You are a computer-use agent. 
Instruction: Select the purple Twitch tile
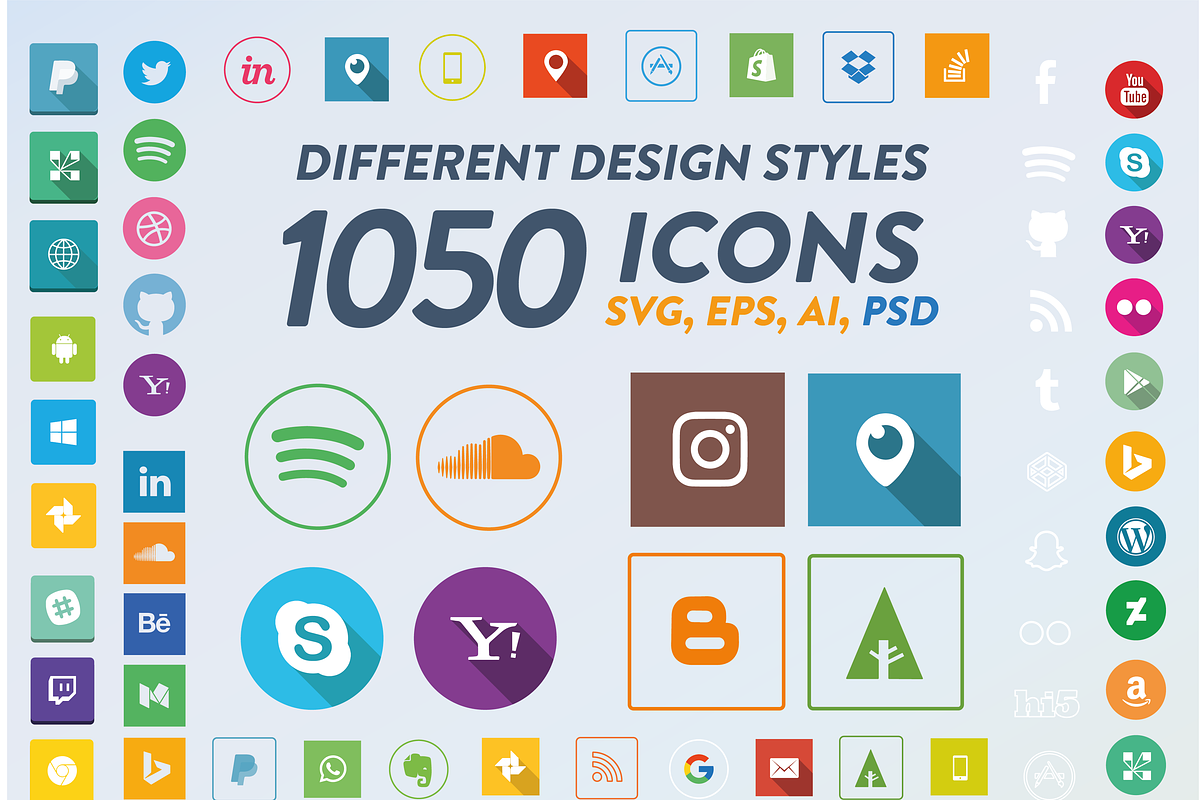[64, 690]
